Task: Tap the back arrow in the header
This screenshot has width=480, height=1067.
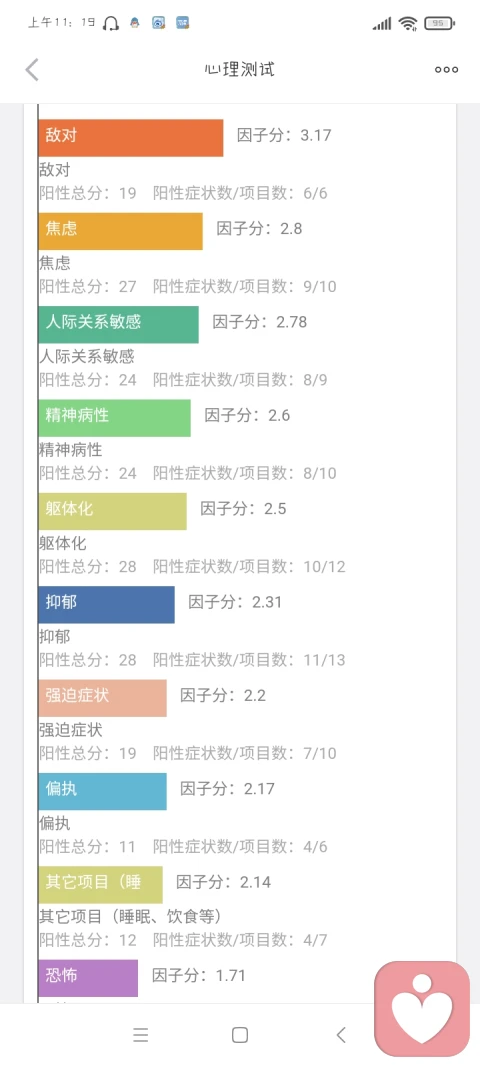Action: (x=32, y=69)
